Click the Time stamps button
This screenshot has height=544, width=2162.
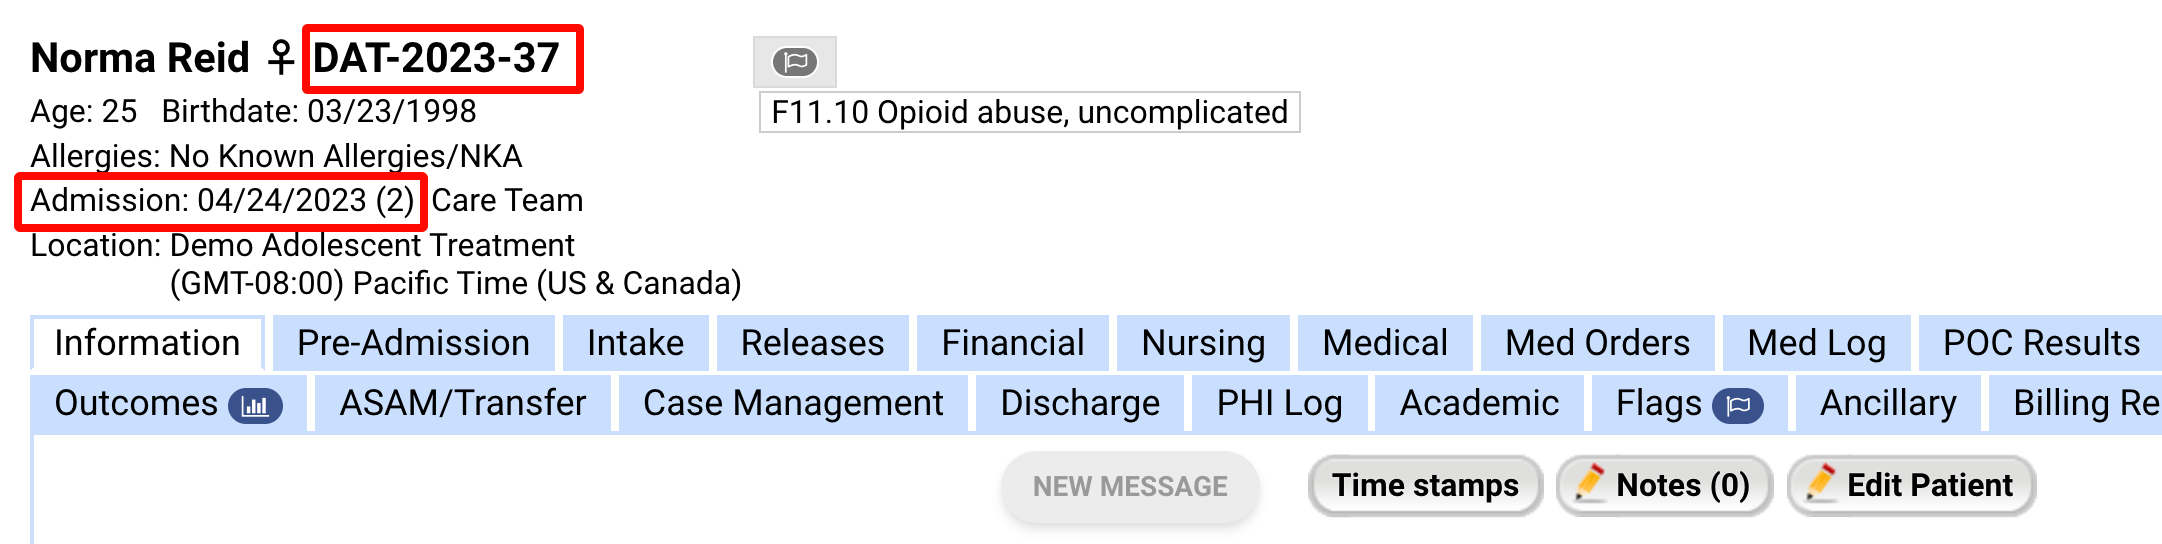tap(1425, 485)
